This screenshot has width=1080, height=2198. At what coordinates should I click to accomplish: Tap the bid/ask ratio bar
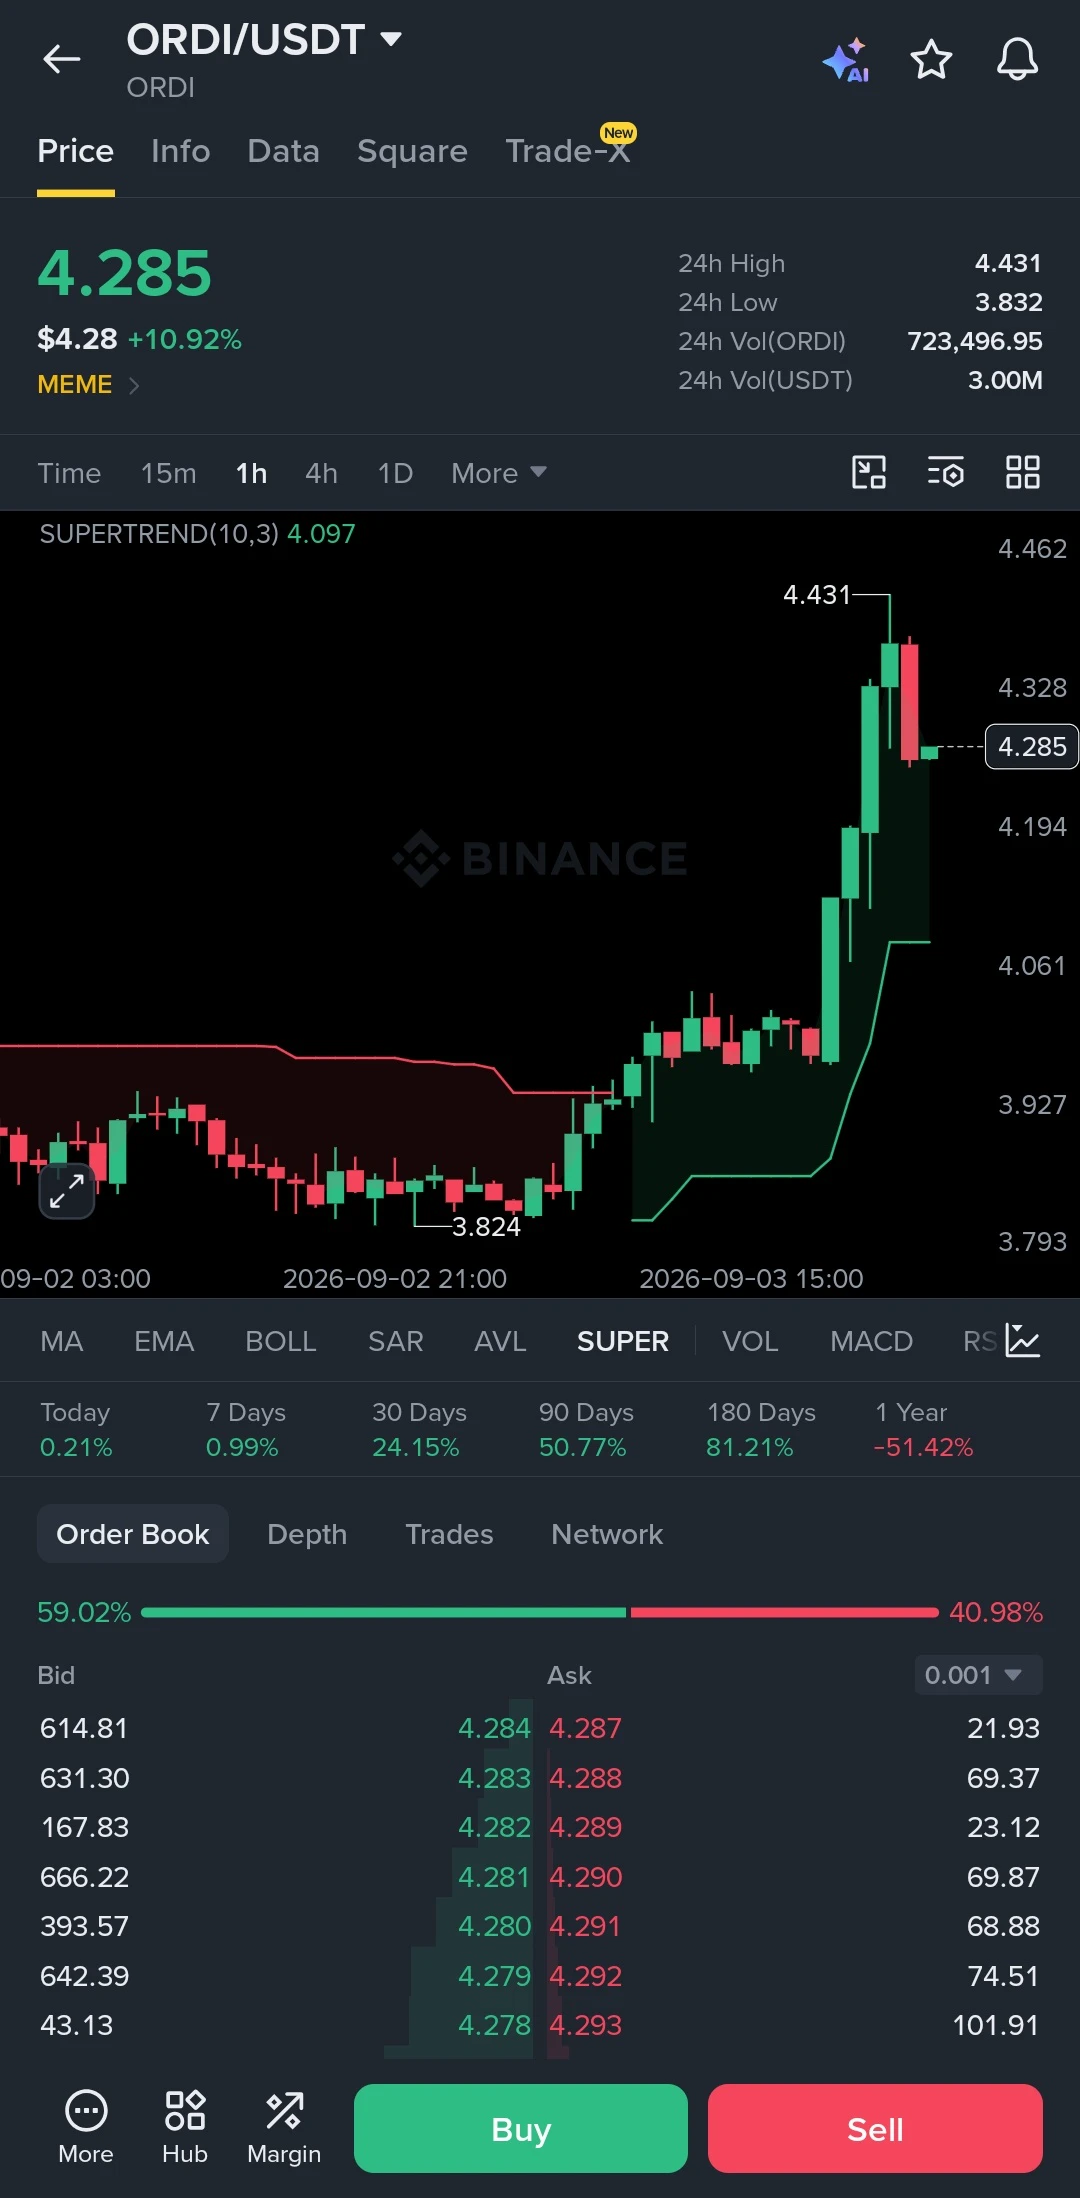coord(540,1612)
